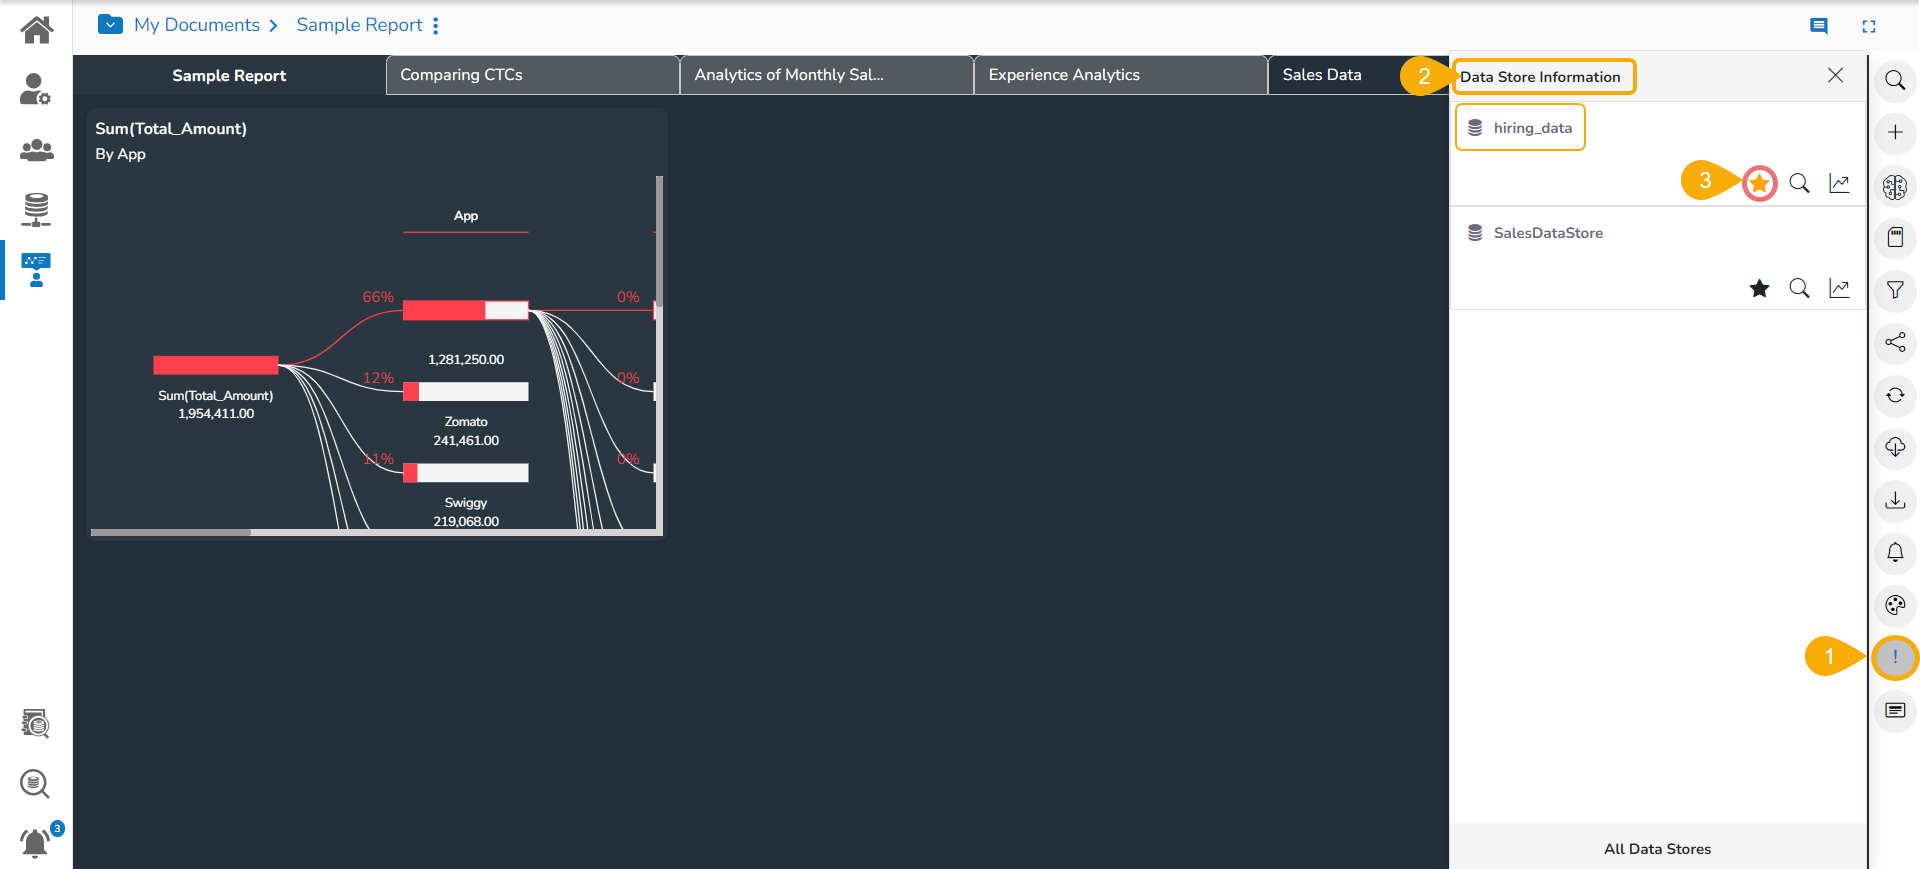This screenshot has width=1920, height=869.
Task: Open the data catalog search icon in the sidebar
Action: click(x=36, y=723)
